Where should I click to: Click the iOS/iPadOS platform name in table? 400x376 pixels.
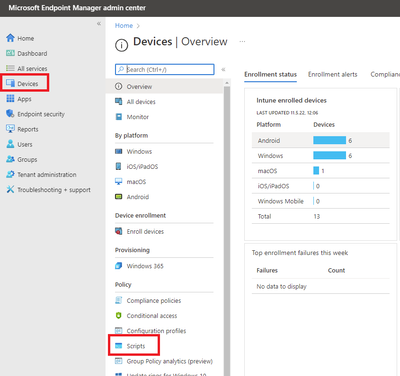(x=273, y=186)
